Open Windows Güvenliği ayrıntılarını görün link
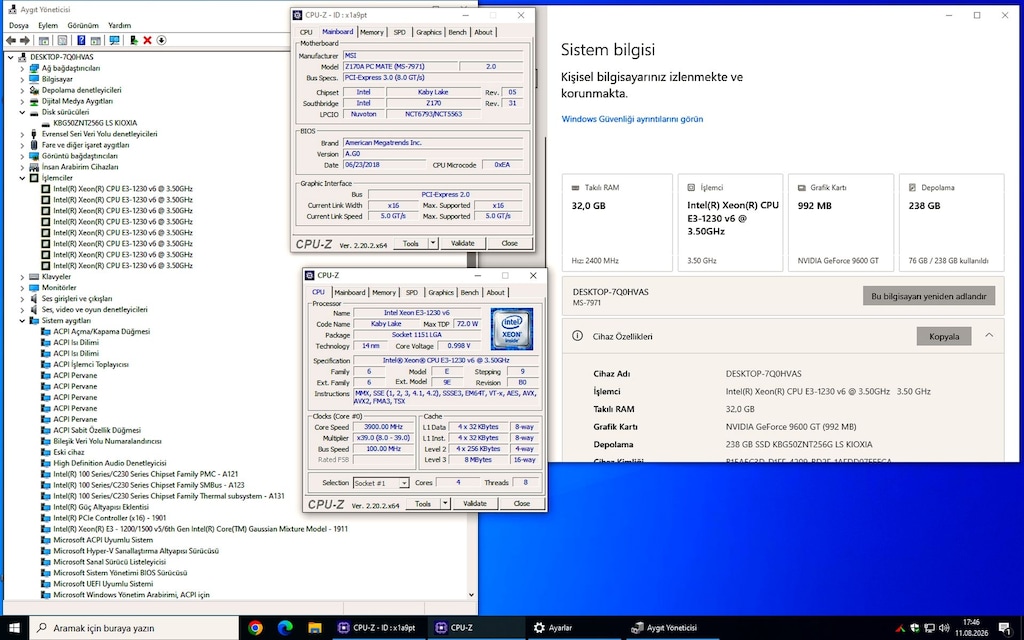The height and width of the screenshot is (640, 1024). [632, 119]
